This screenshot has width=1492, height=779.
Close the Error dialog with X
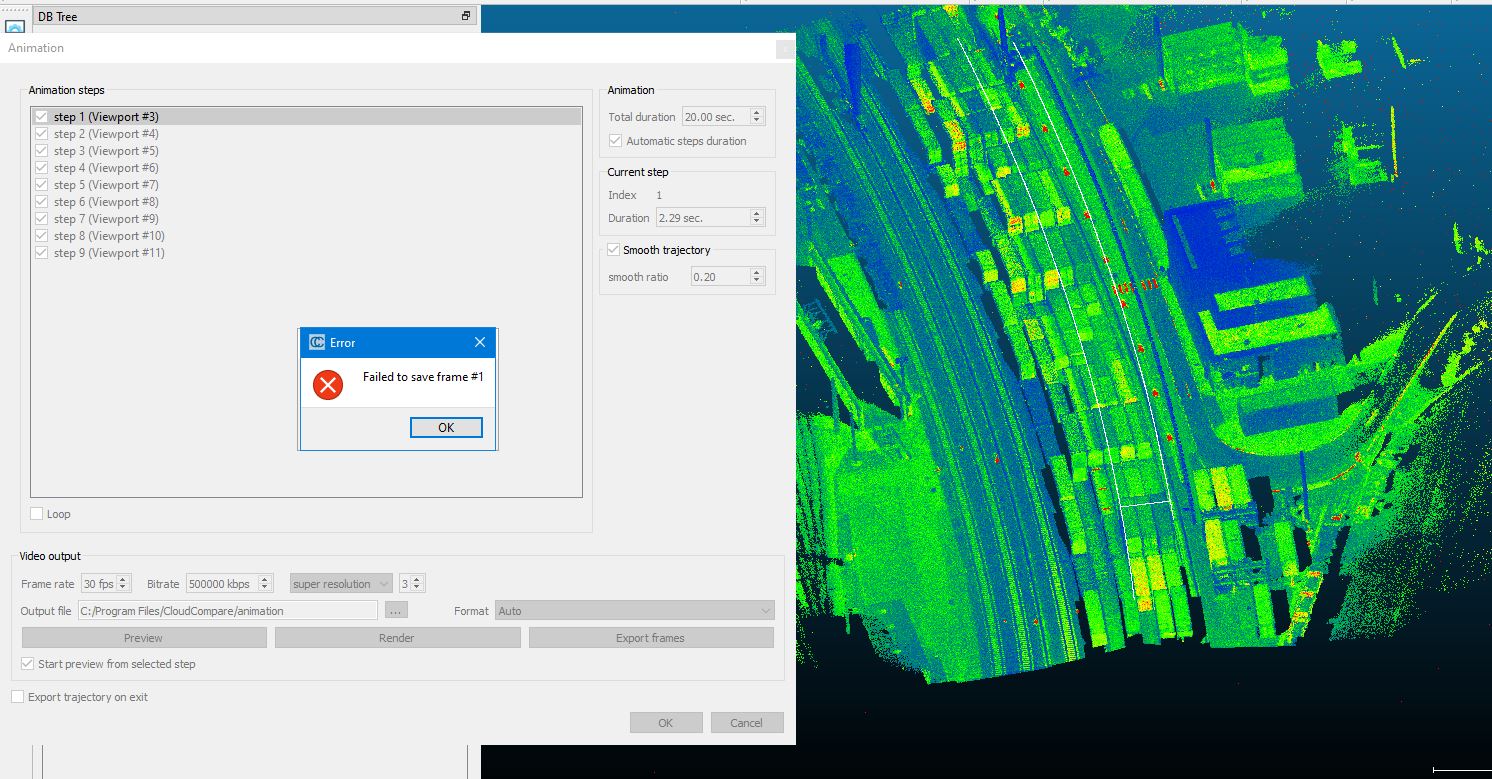pyautogui.click(x=480, y=342)
